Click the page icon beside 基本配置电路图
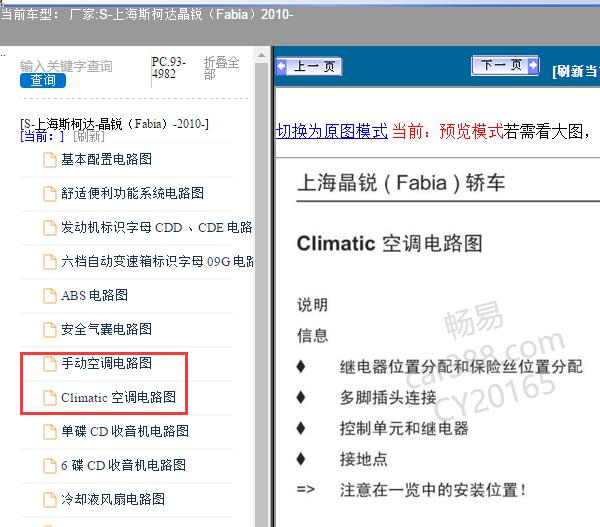The height and width of the screenshot is (527, 600). pyautogui.click(x=50, y=160)
